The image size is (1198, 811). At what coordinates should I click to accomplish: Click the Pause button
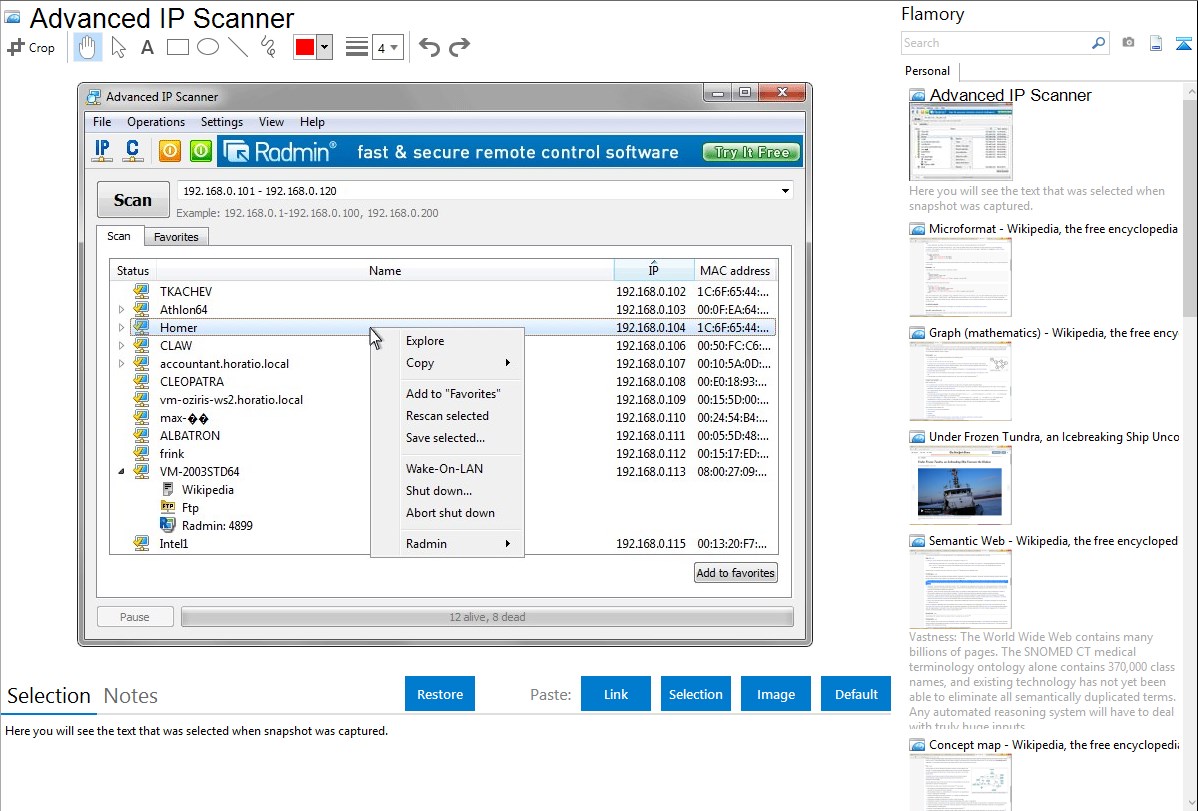coord(134,617)
